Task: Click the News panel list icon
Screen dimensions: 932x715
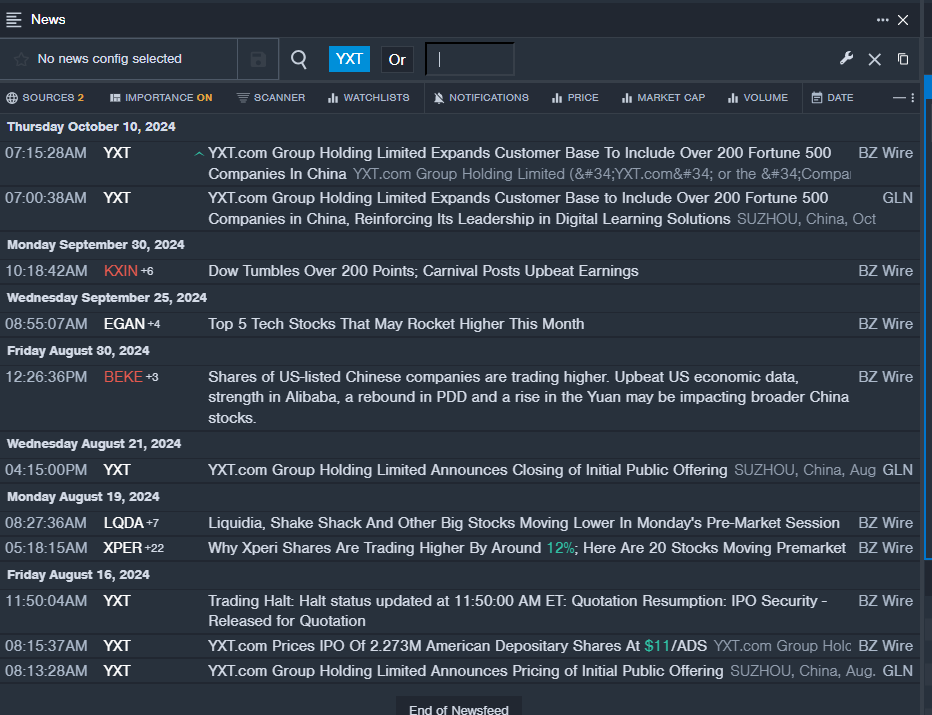Action: click(x=14, y=19)
